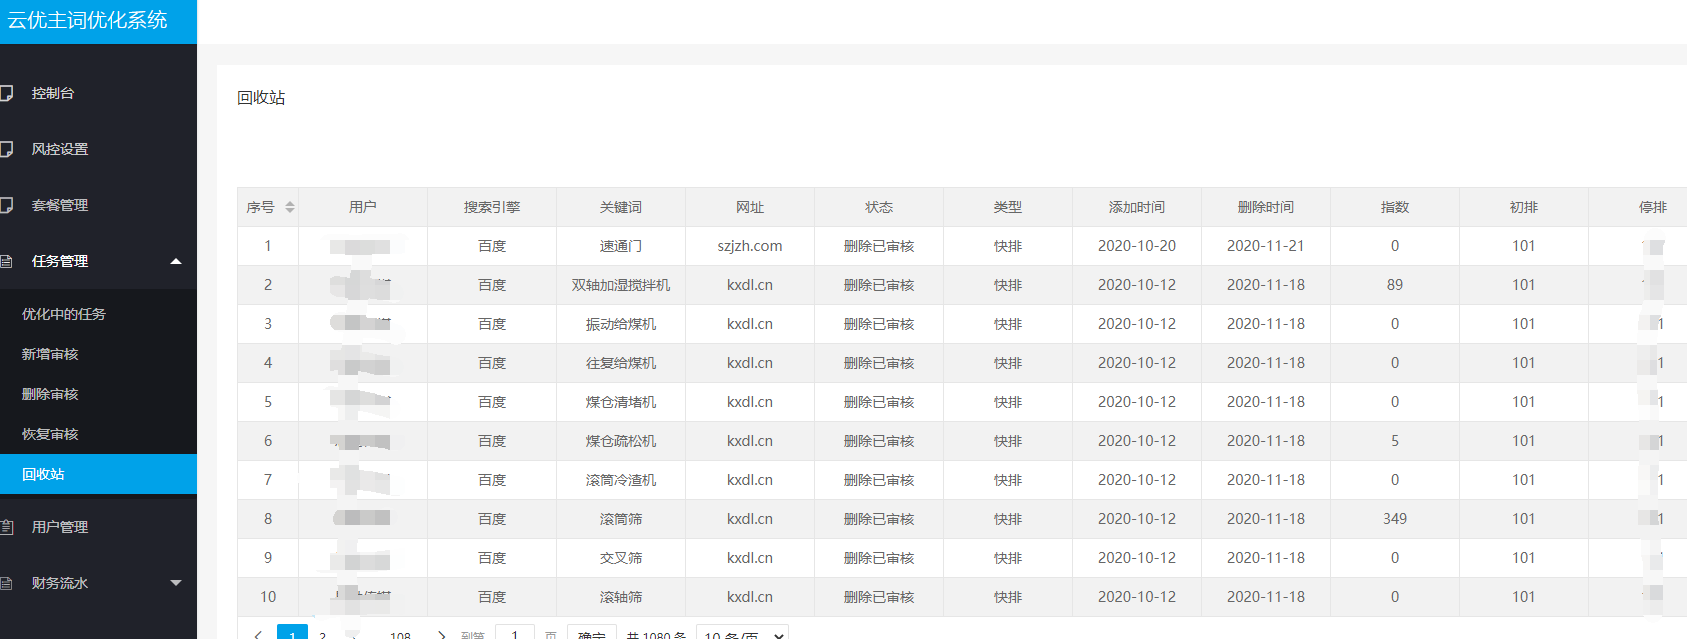Click keyword cell 双轴加湿搅拌机
This screenshot has width=1687, height=639.
(621, 285)
